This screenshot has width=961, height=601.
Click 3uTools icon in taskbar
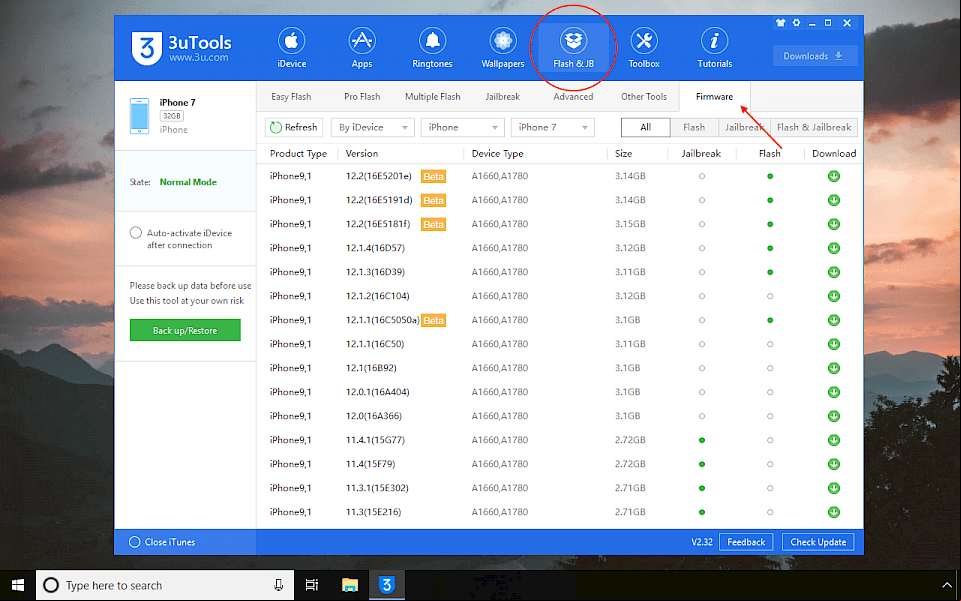(387, 586)
